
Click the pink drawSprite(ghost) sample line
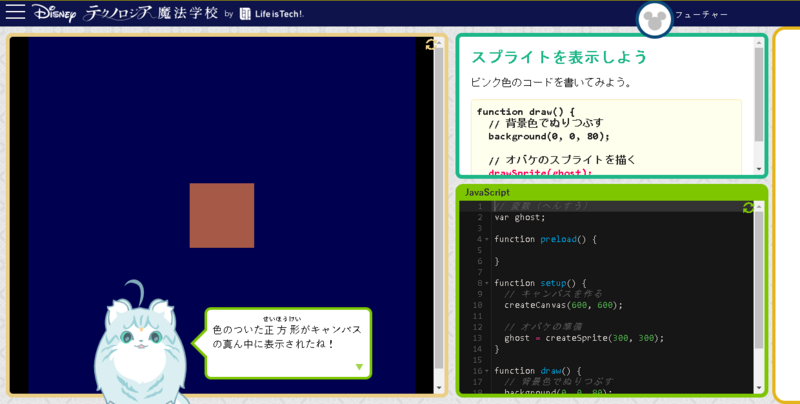pyautogui.click(x=540, y=172)
